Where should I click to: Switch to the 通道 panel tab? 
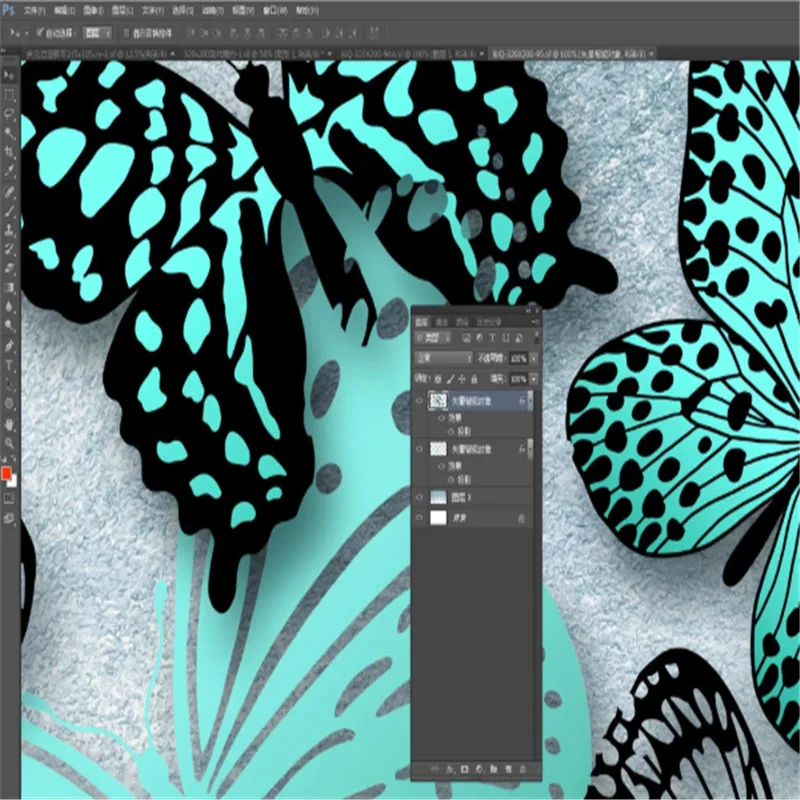(441, 322)
